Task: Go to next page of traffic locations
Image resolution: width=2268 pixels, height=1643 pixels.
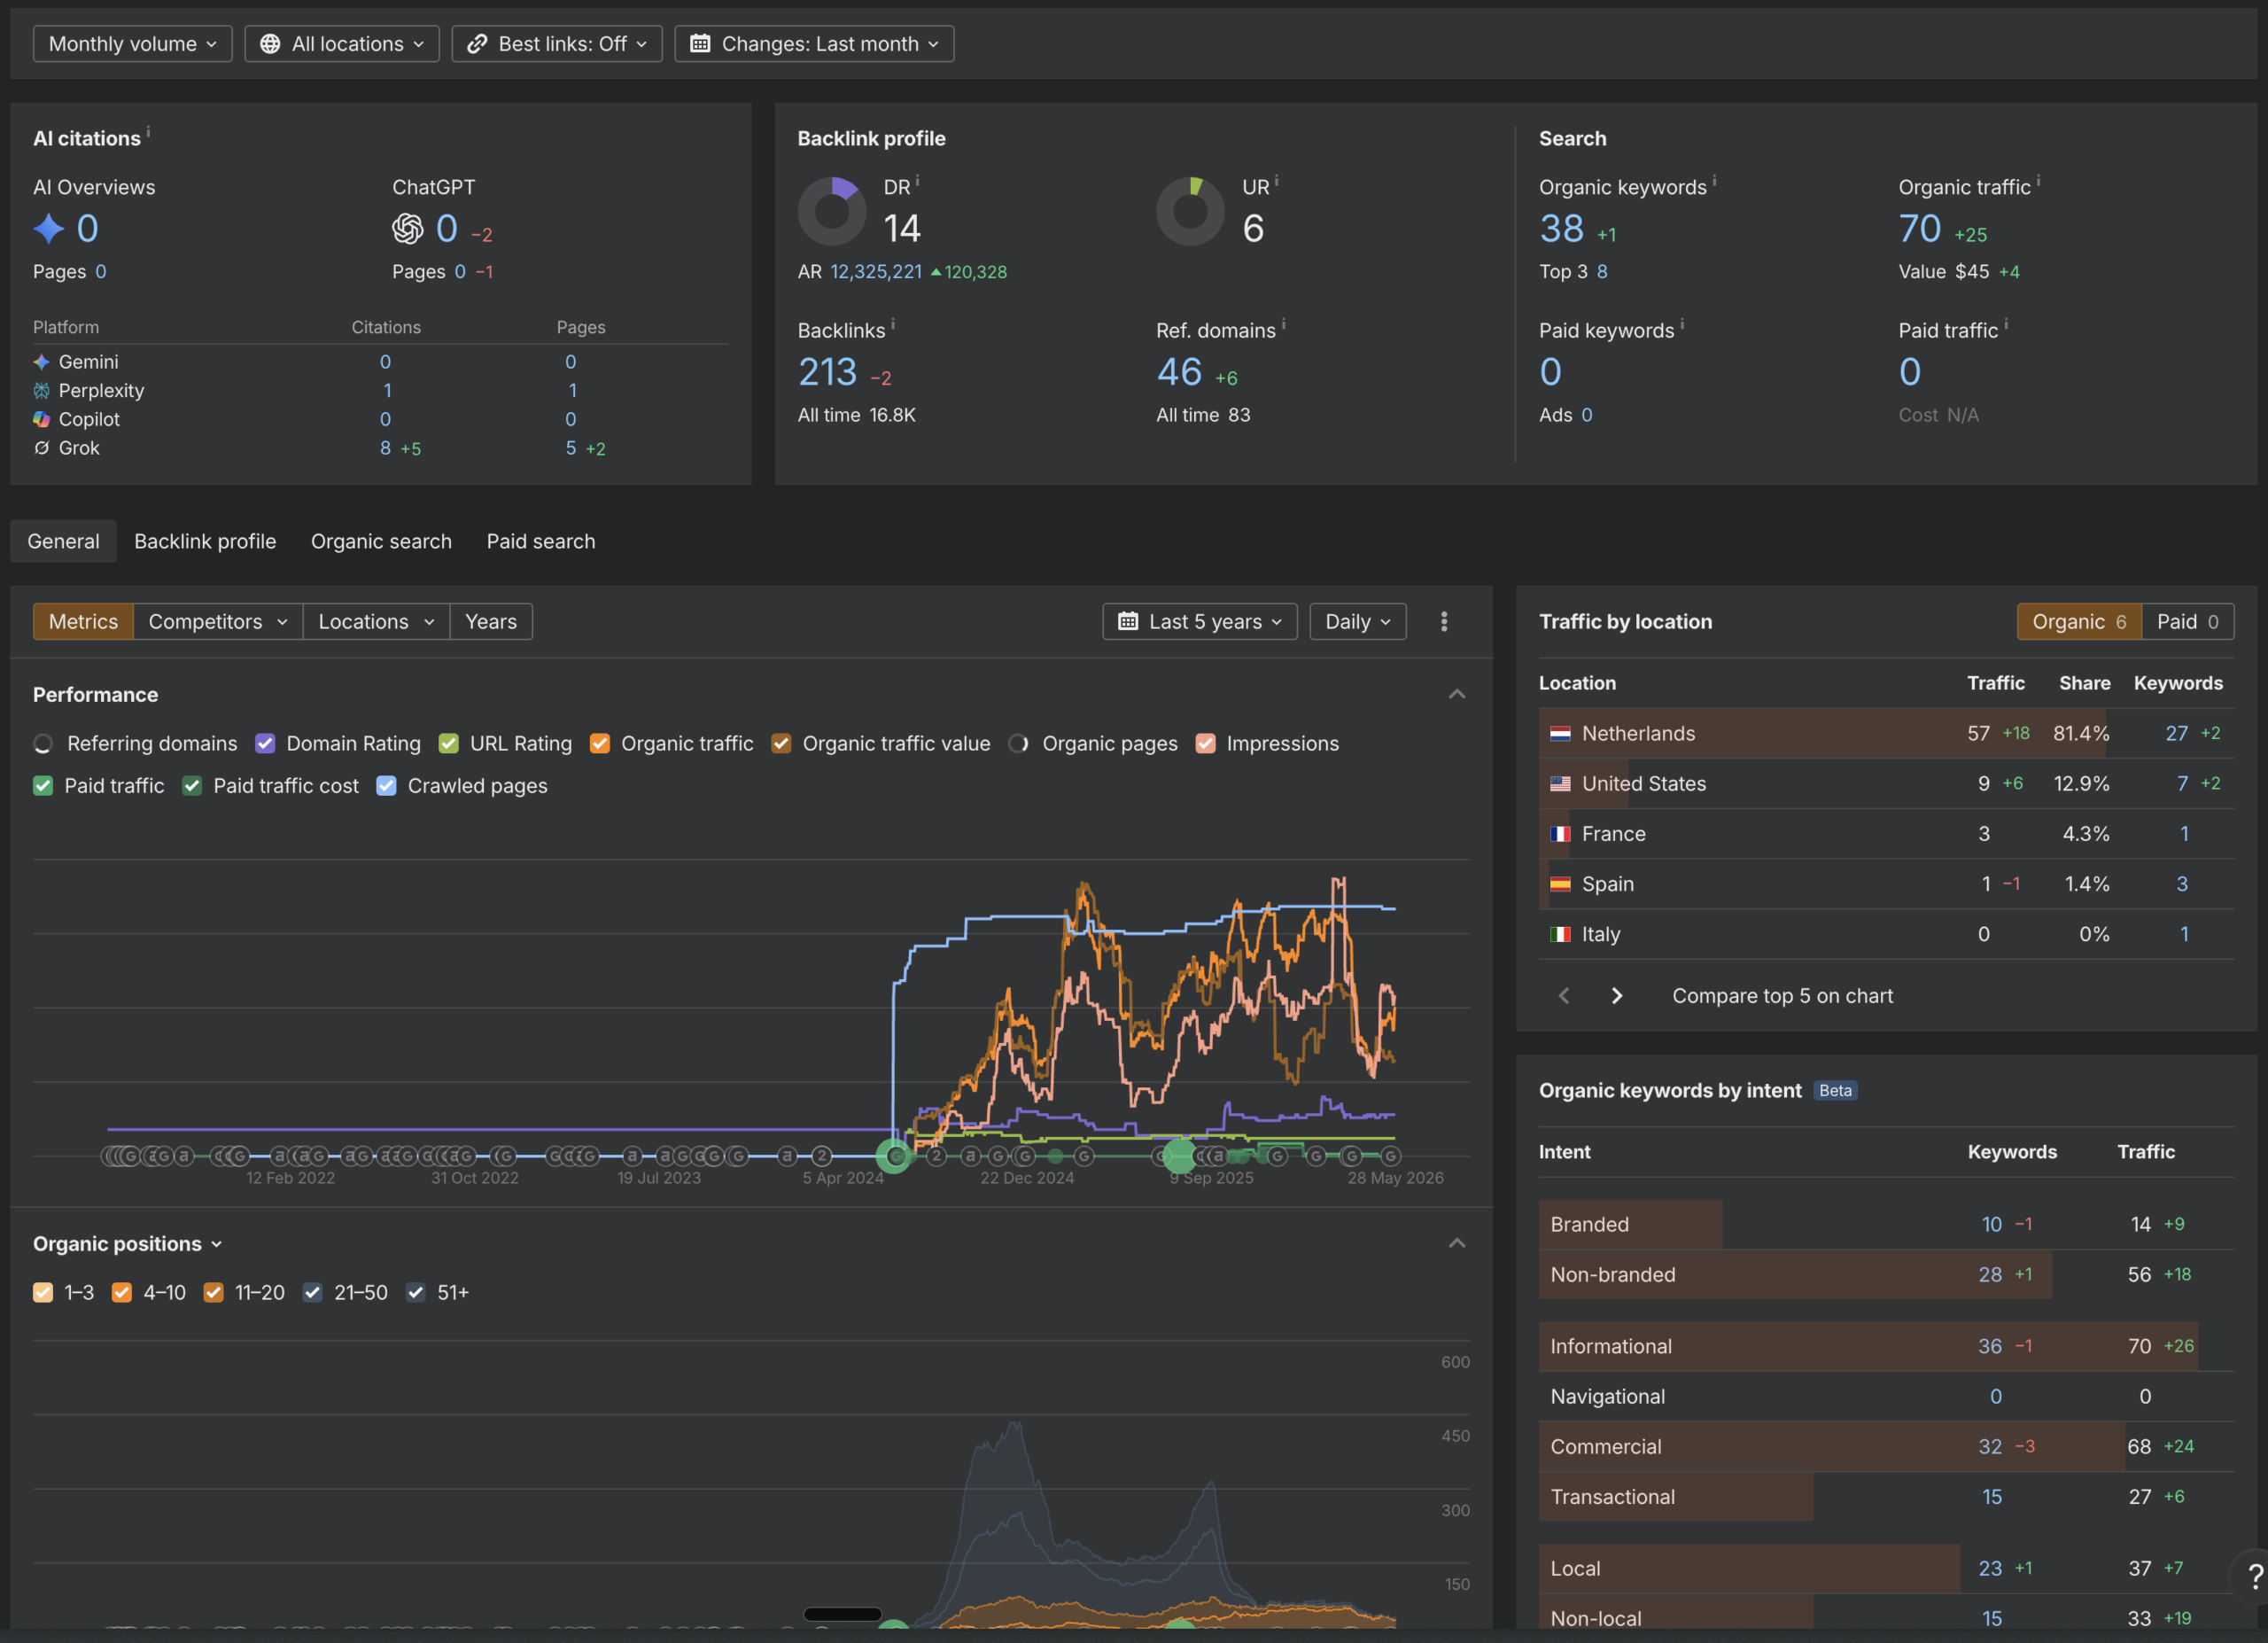Action: click(1616, 996)
